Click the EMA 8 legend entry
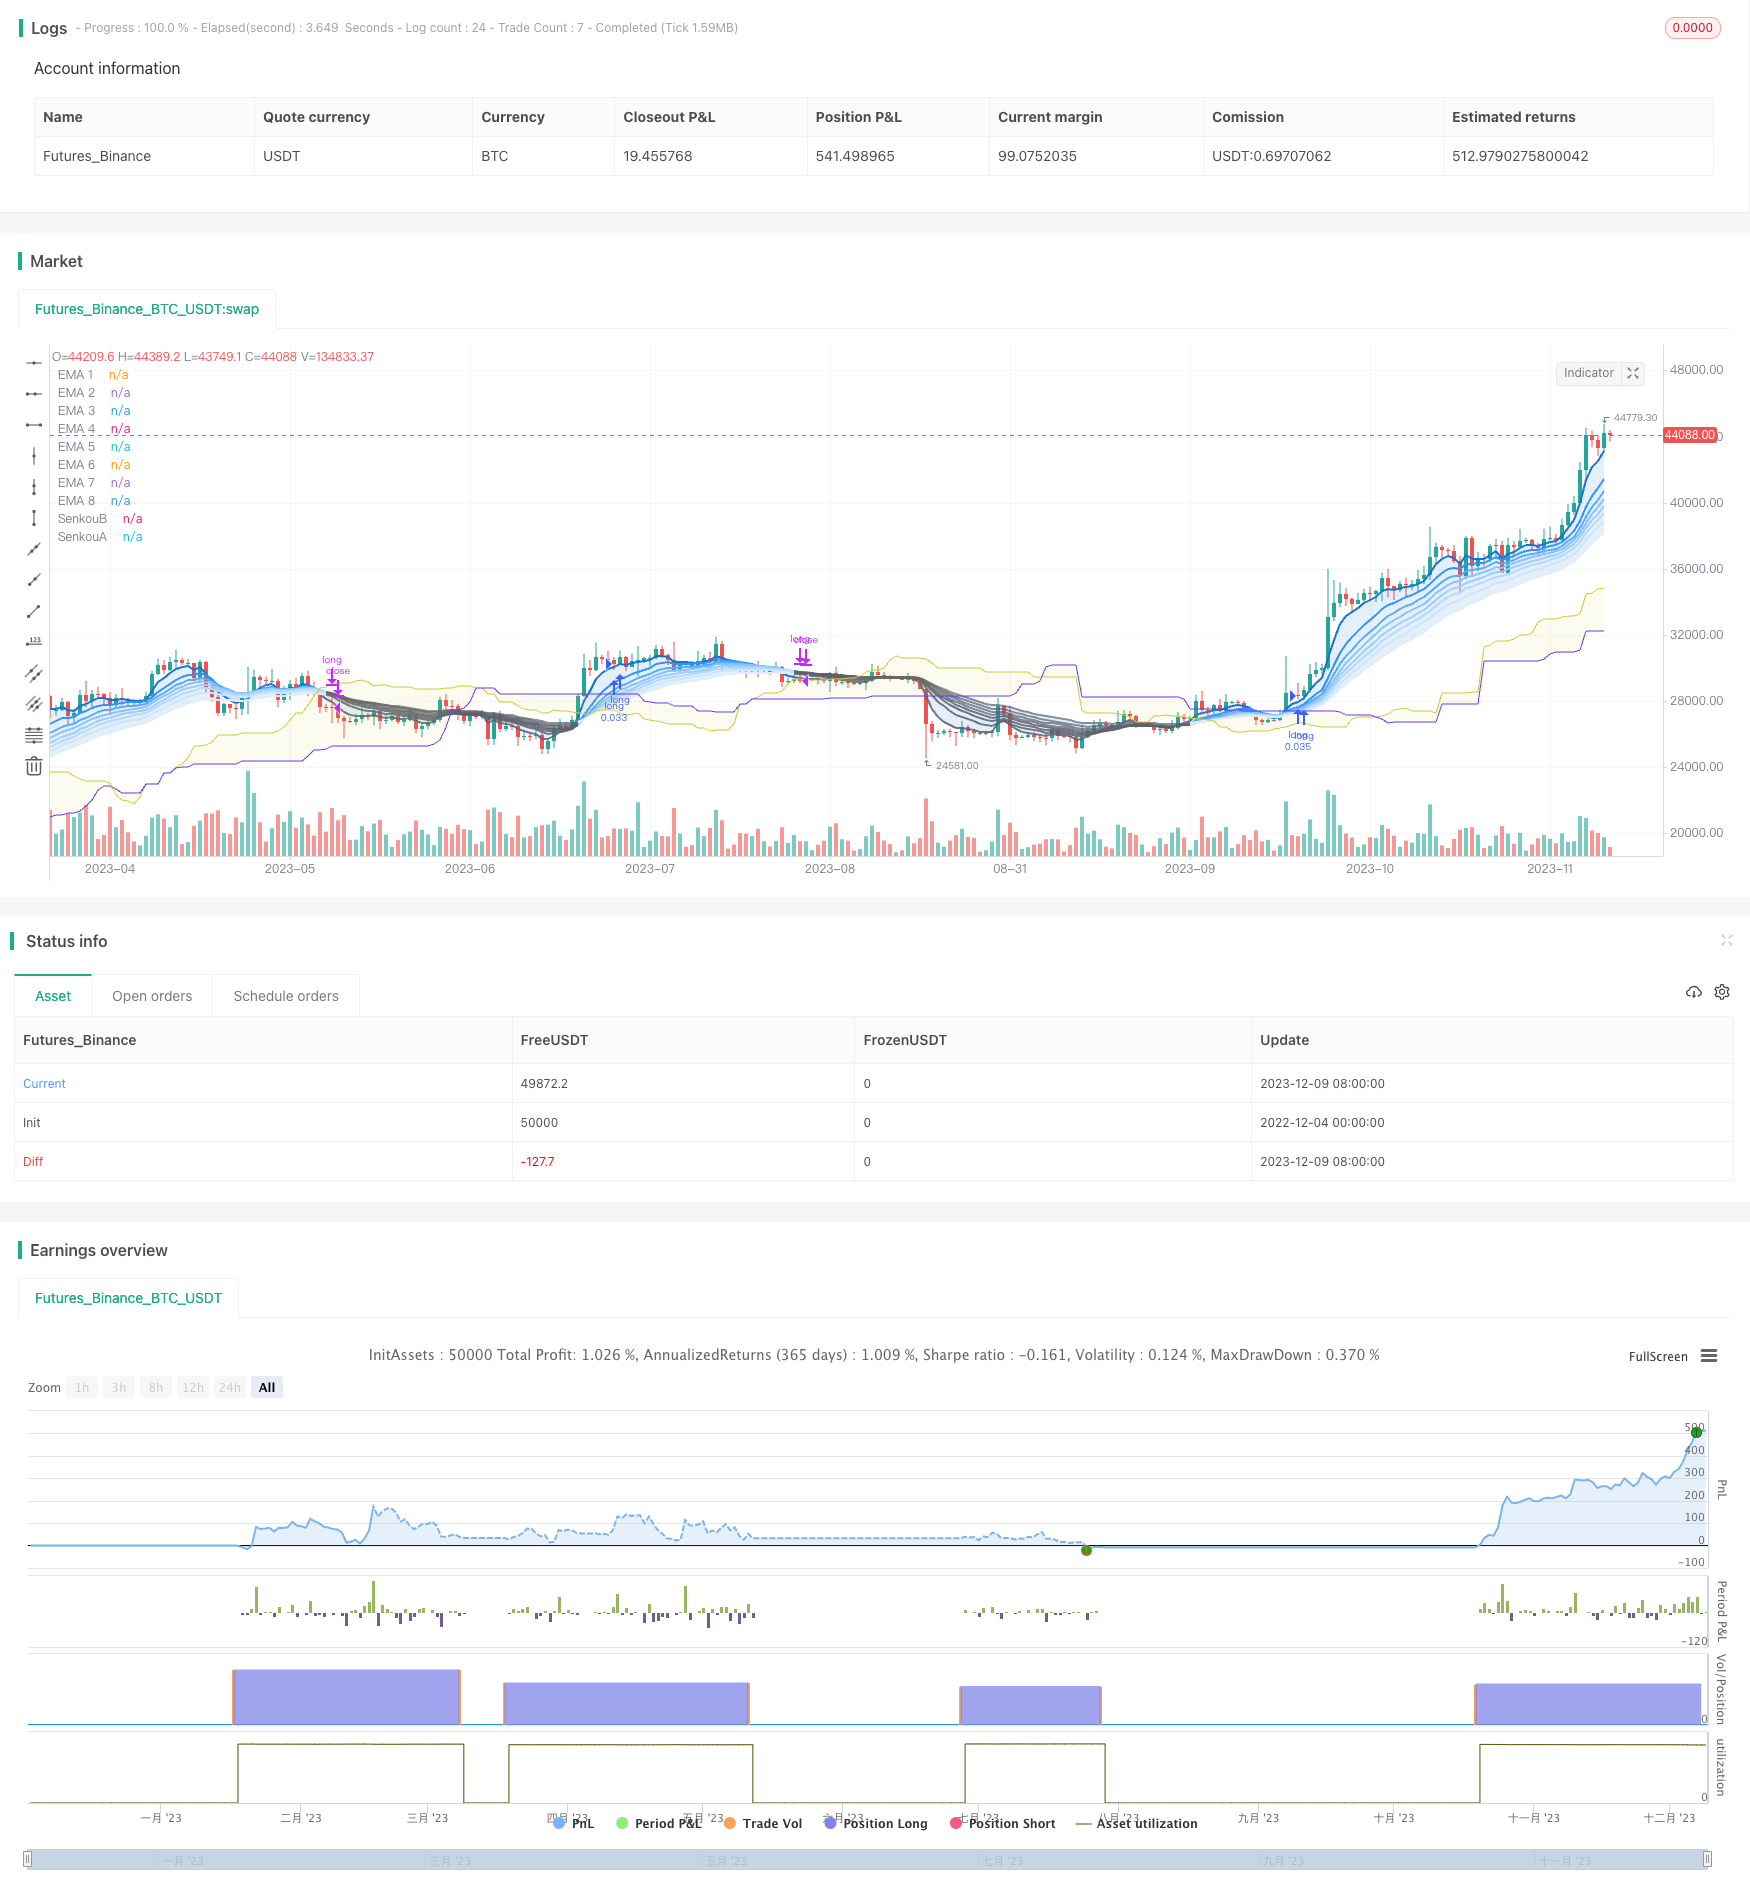The image size is (1750, 1899). pyautogui.click(x=93, y=501)
